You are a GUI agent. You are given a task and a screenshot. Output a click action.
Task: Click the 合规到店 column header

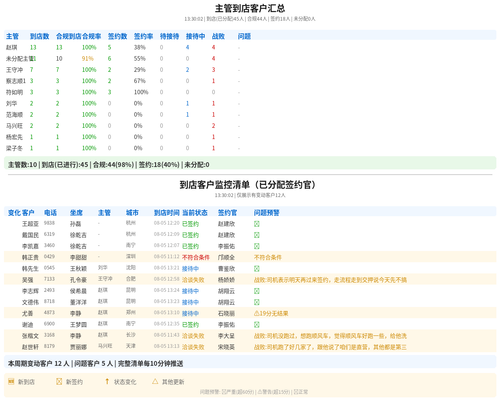69,36
